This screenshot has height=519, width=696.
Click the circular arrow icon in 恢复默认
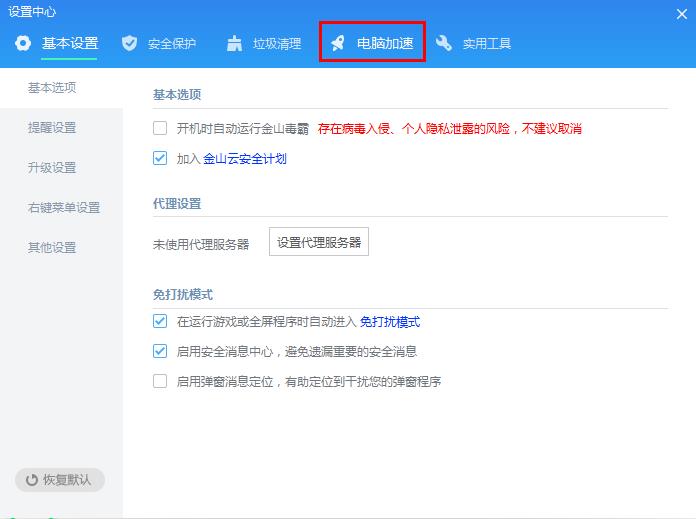[x=32, y=480]
